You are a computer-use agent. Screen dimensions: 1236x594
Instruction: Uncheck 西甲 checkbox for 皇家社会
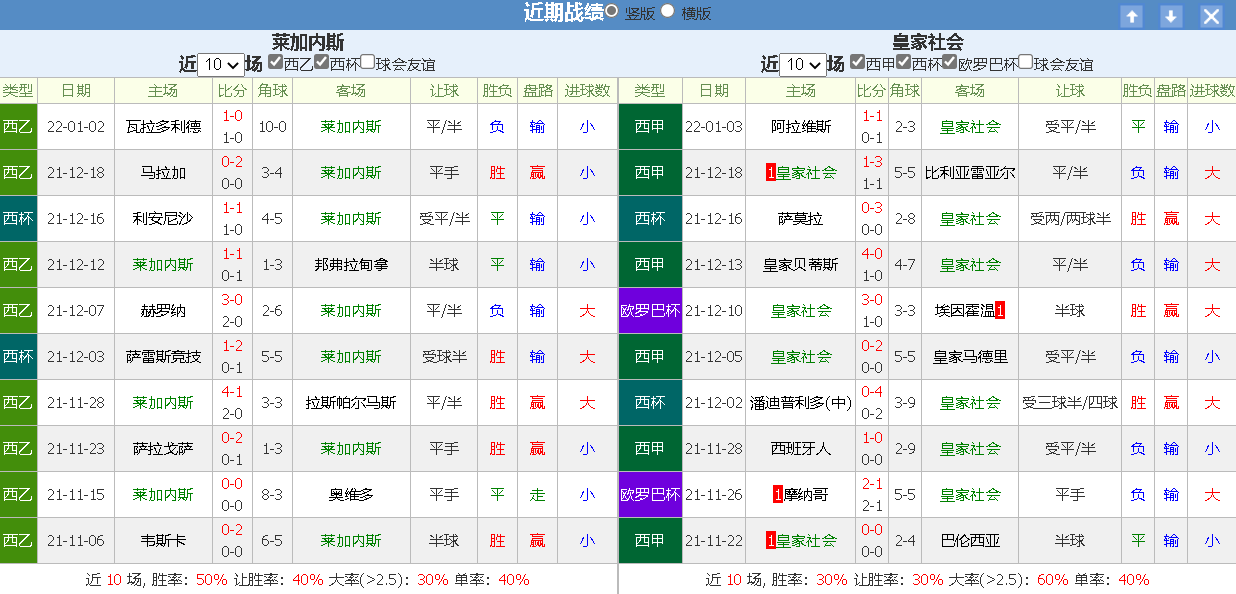click(858, 62)
